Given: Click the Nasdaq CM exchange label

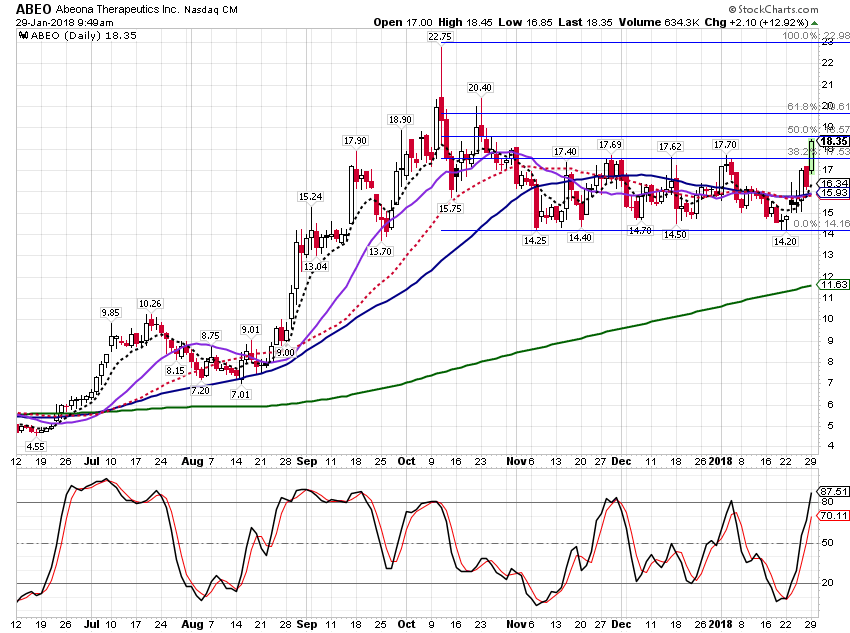Looking at the screenshot, I should [211, 10].
